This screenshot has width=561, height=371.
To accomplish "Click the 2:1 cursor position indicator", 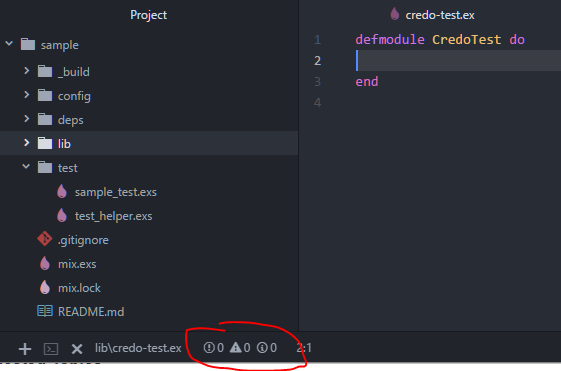I will pyautogui.click(x=304, y=348).
